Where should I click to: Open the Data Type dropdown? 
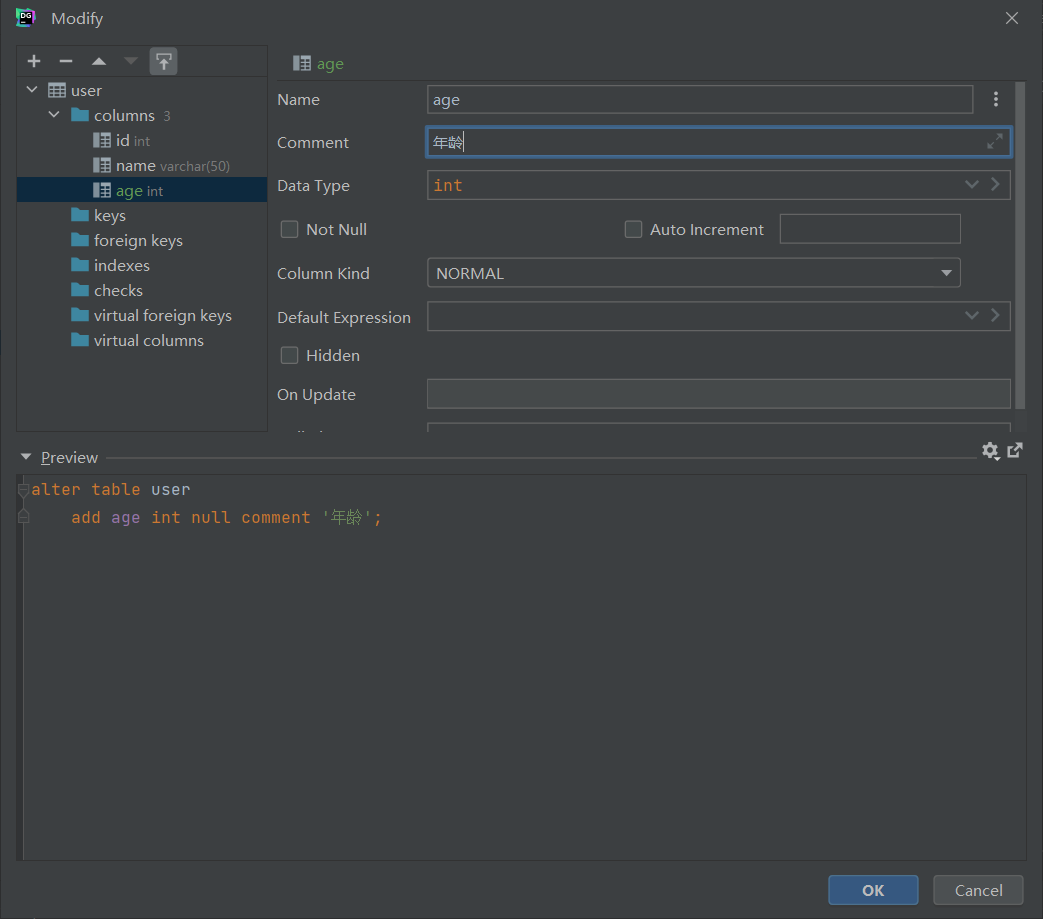click(971, 184)
